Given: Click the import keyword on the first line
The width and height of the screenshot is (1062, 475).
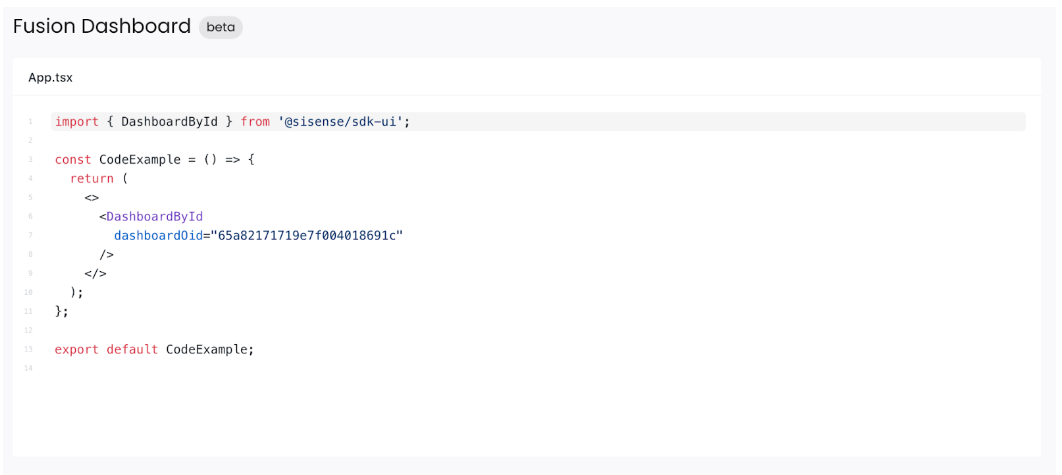Looking at the screenshot, I should click(77, 122).
